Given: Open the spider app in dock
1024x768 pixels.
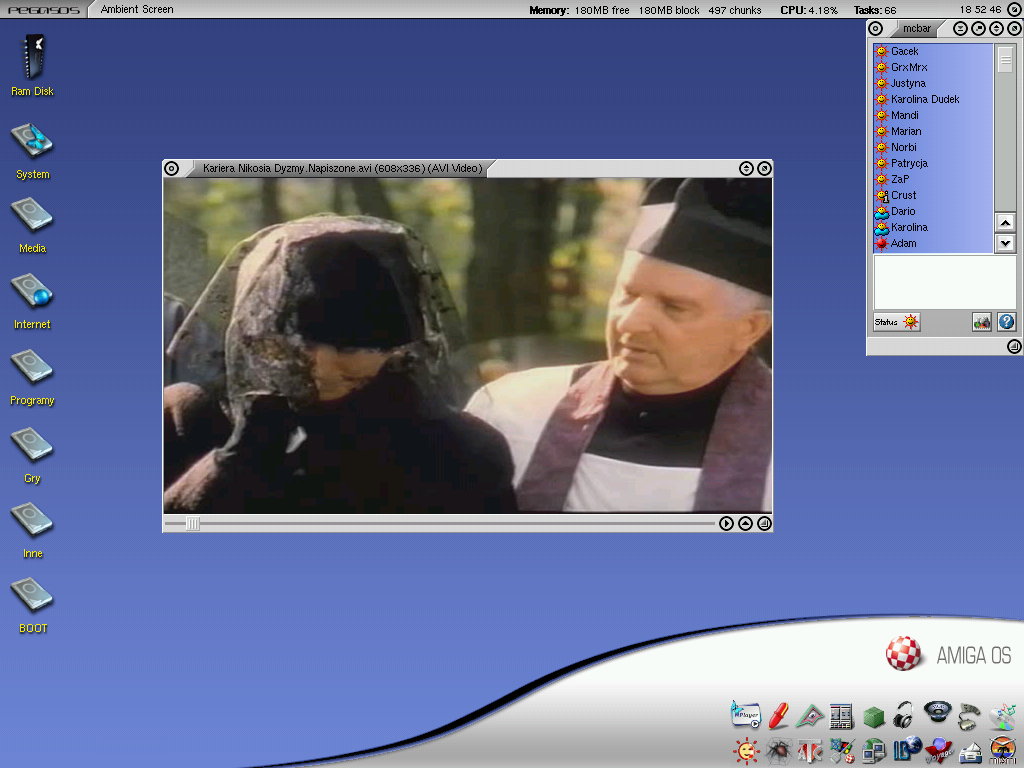Looking at the screenshot, I should point(778,752).
